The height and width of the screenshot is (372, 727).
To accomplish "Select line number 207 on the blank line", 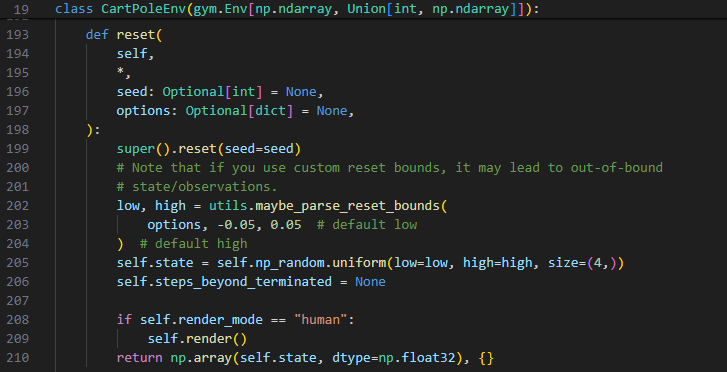I will point(18,301).
